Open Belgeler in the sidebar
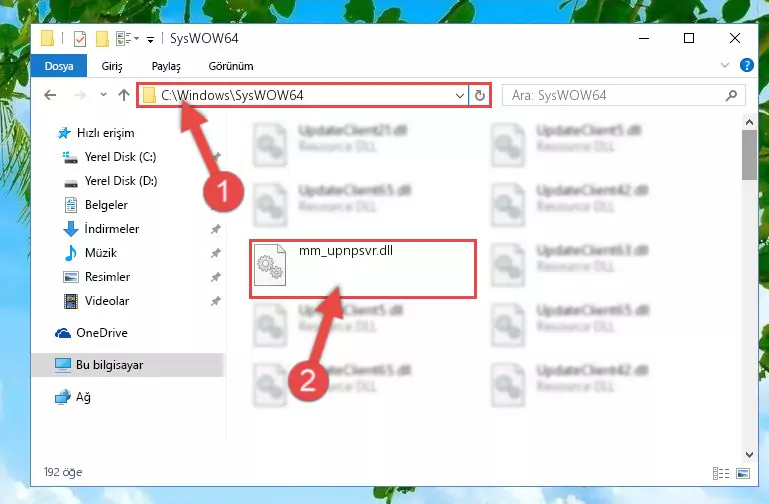 click(106, 205)
